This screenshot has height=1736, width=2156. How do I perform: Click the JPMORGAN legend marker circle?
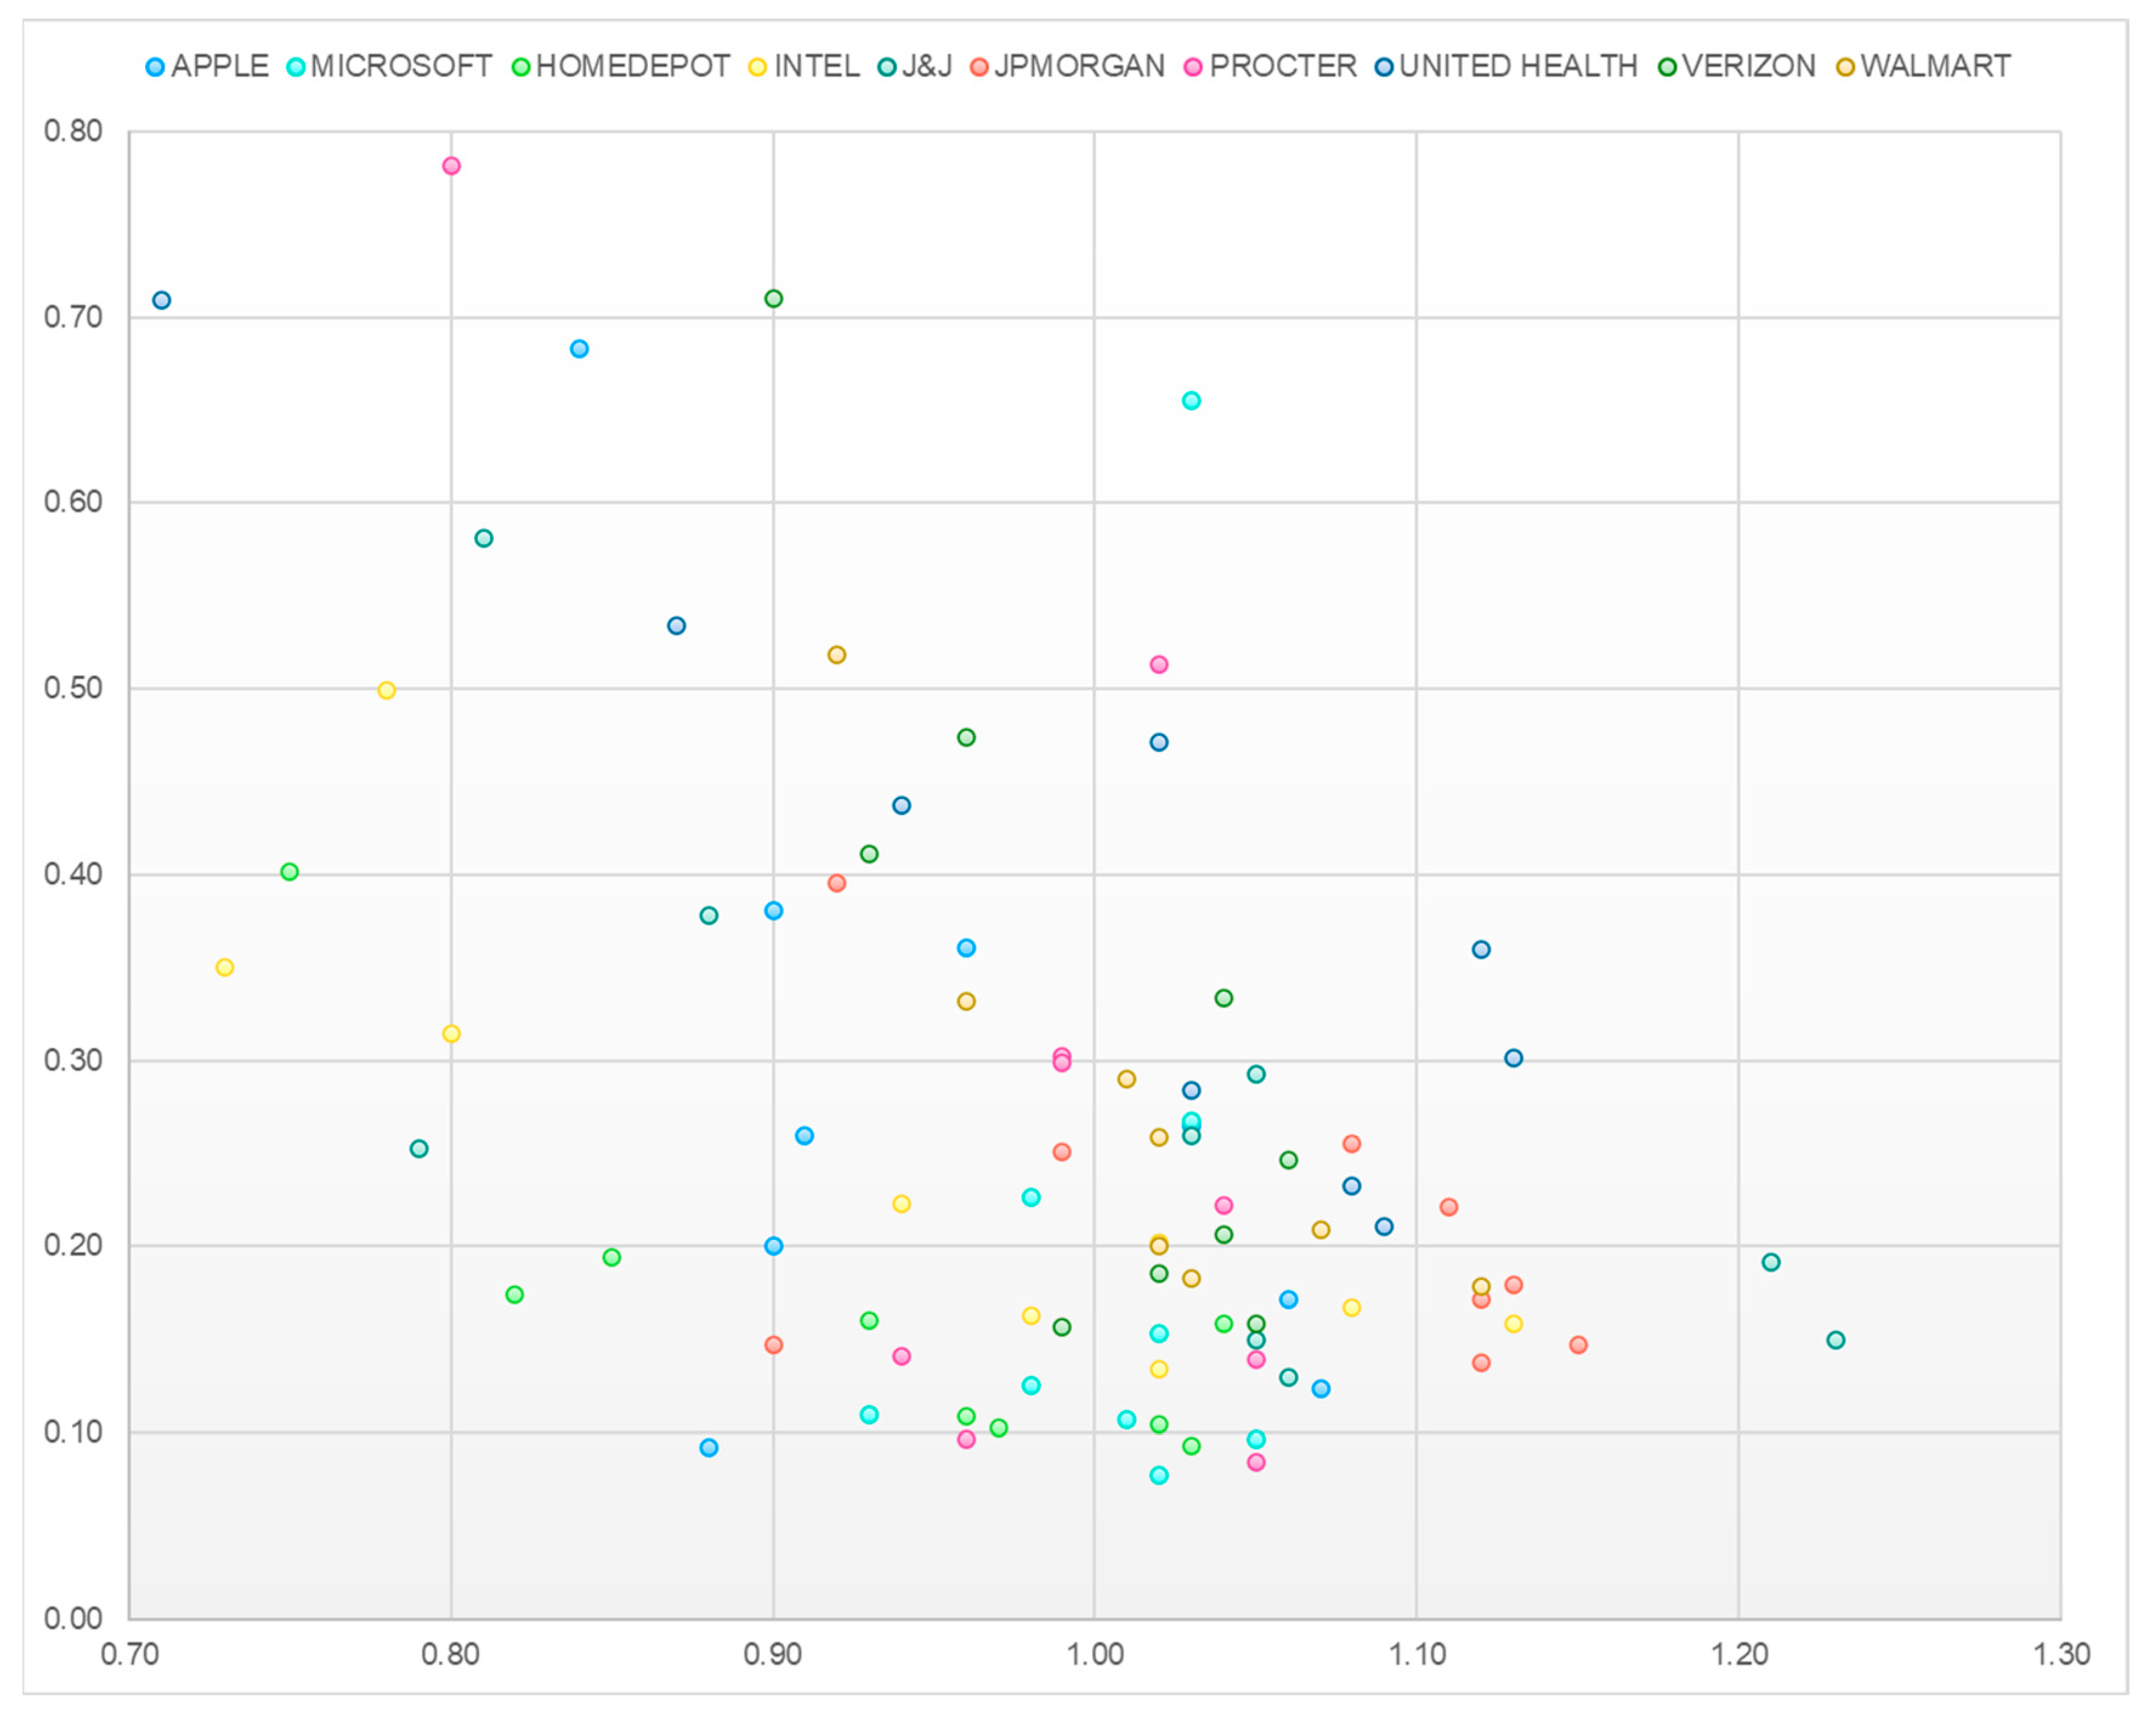pos(979,67)
